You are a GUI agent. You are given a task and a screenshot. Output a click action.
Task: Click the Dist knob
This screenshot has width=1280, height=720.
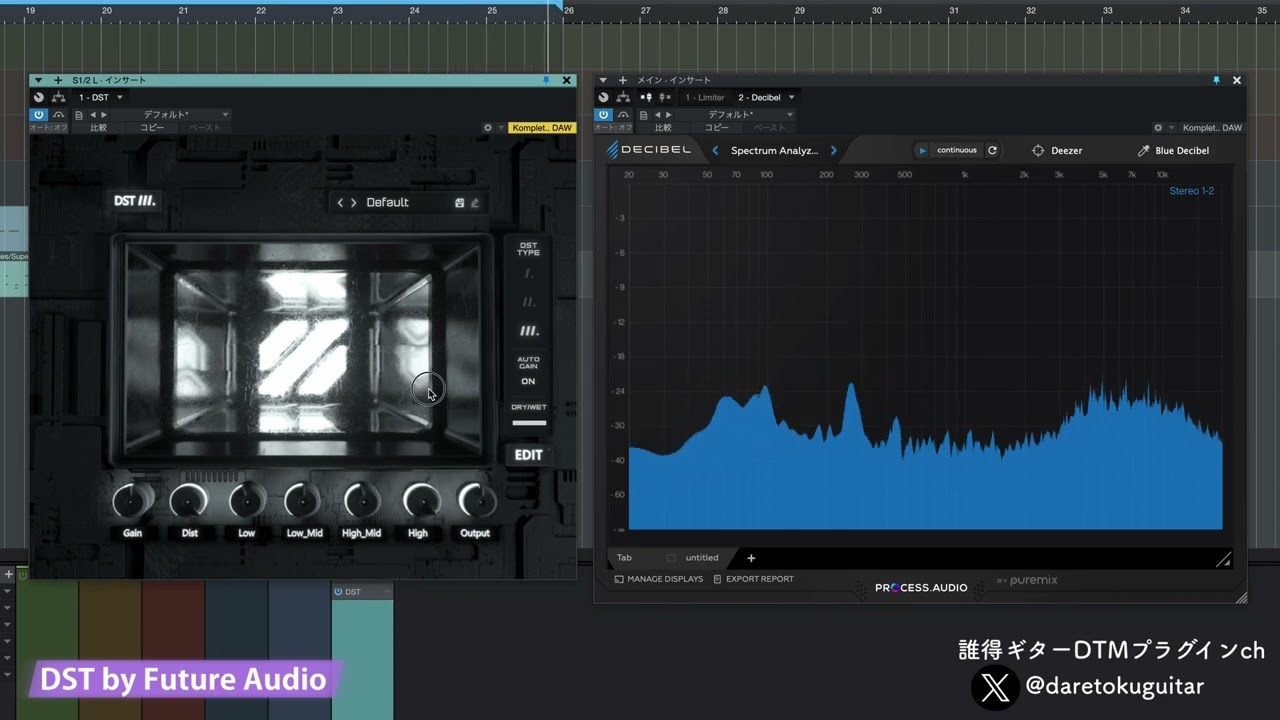[x=189, y=500]
